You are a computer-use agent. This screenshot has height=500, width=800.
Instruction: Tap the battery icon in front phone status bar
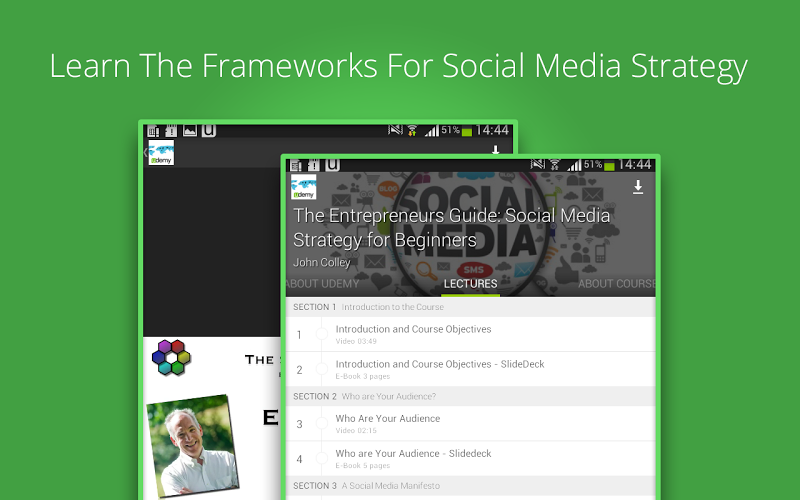click(609, 166)
